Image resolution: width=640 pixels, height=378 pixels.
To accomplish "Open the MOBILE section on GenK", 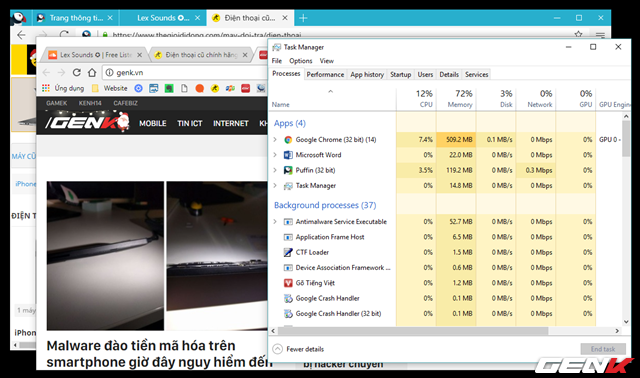I will 153,123.
